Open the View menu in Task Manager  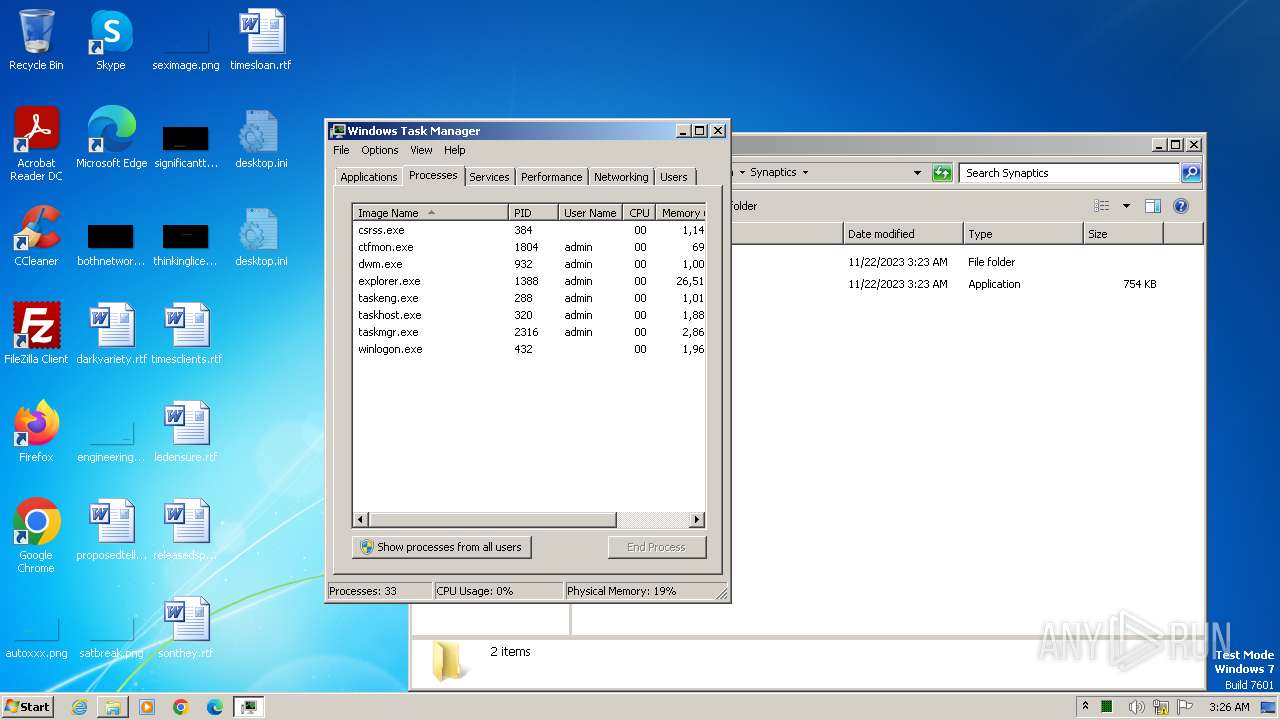tap(421, 150)
